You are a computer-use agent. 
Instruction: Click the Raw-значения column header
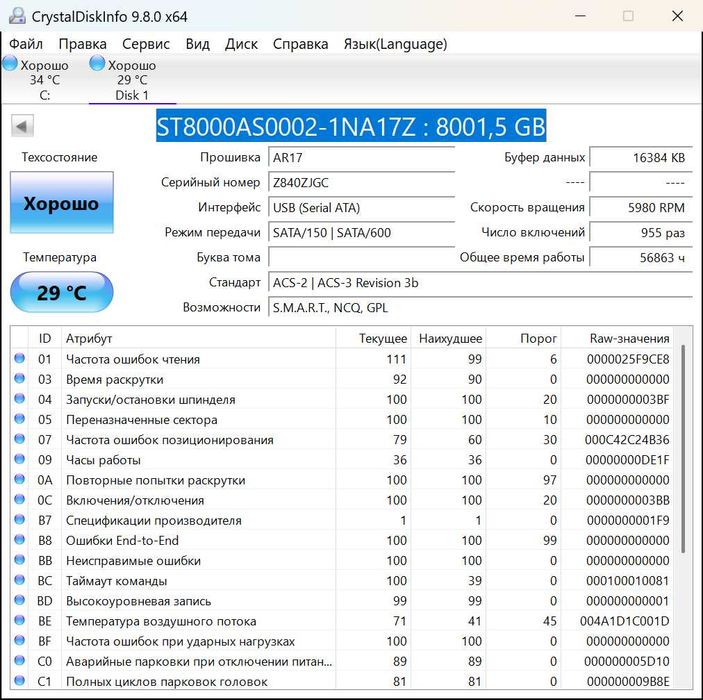(x=617, y=338)
